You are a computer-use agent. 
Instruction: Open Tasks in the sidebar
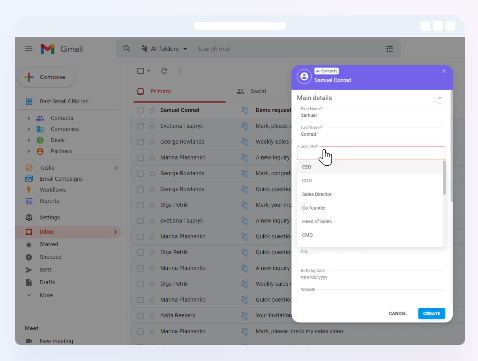47,168
